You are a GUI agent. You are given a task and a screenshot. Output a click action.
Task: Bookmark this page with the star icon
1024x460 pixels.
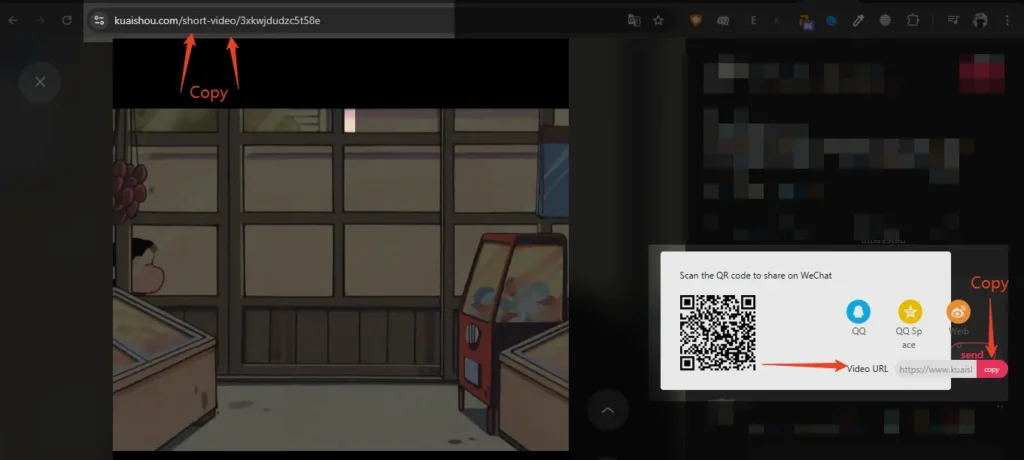click(x=658, y=20)
